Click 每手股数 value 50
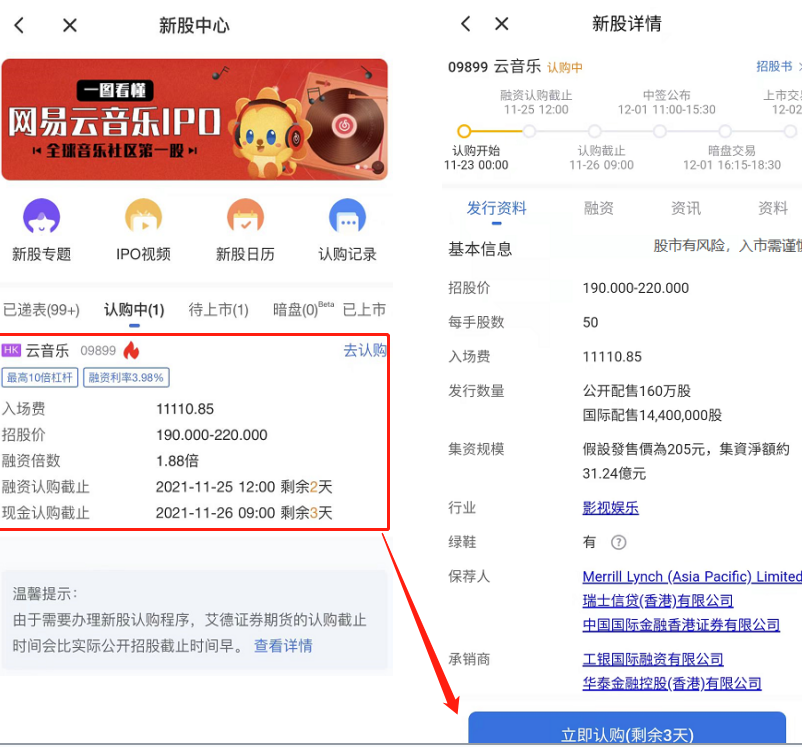This screenshot has width=802, height=747. 590,322
